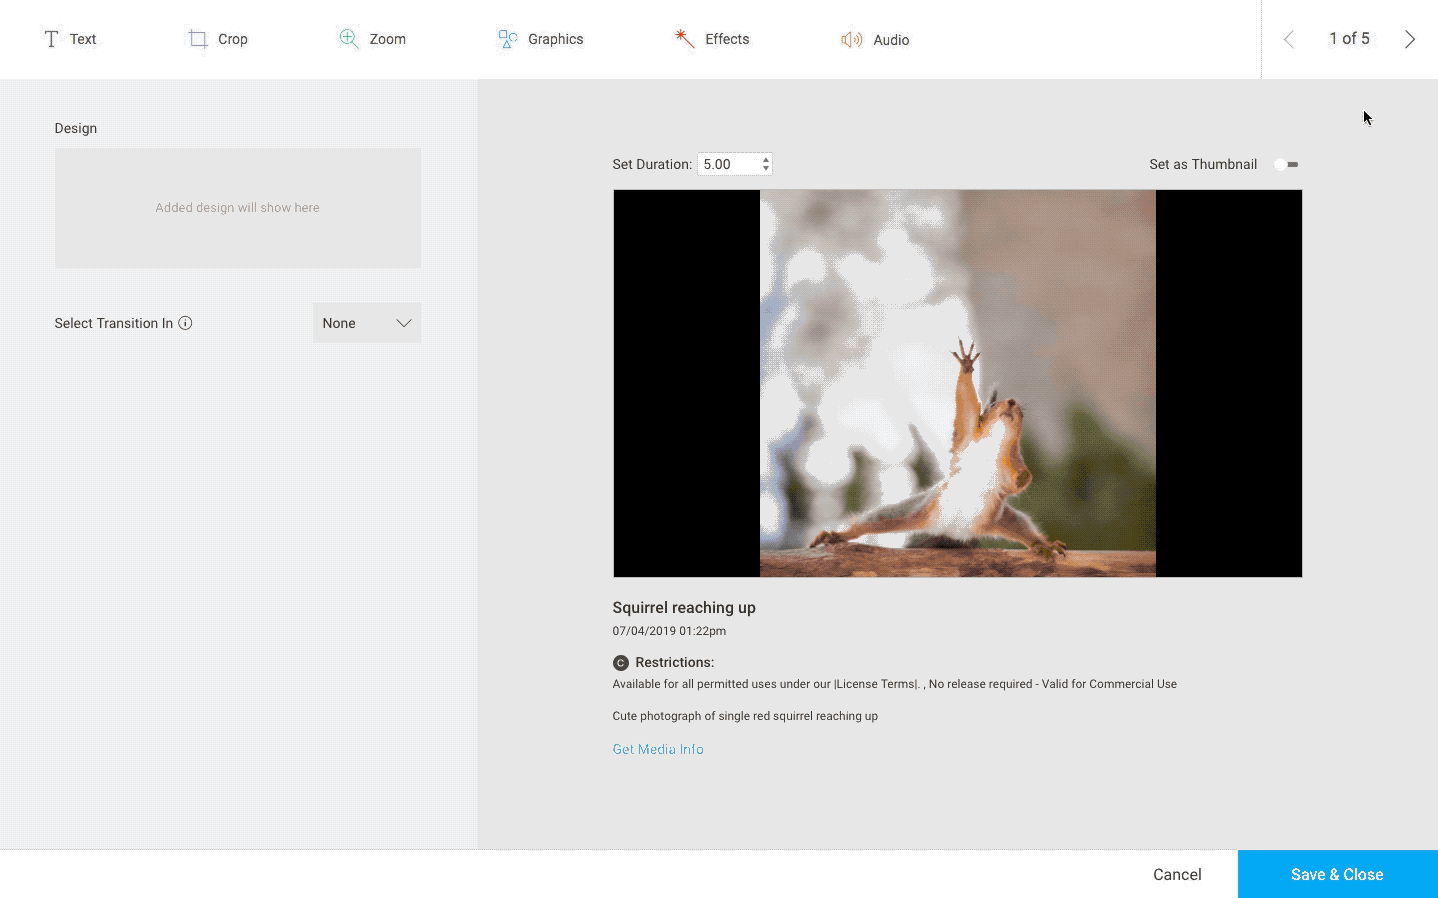
Task: Click the Design placeholder box
Action: (x=238, y=208)
